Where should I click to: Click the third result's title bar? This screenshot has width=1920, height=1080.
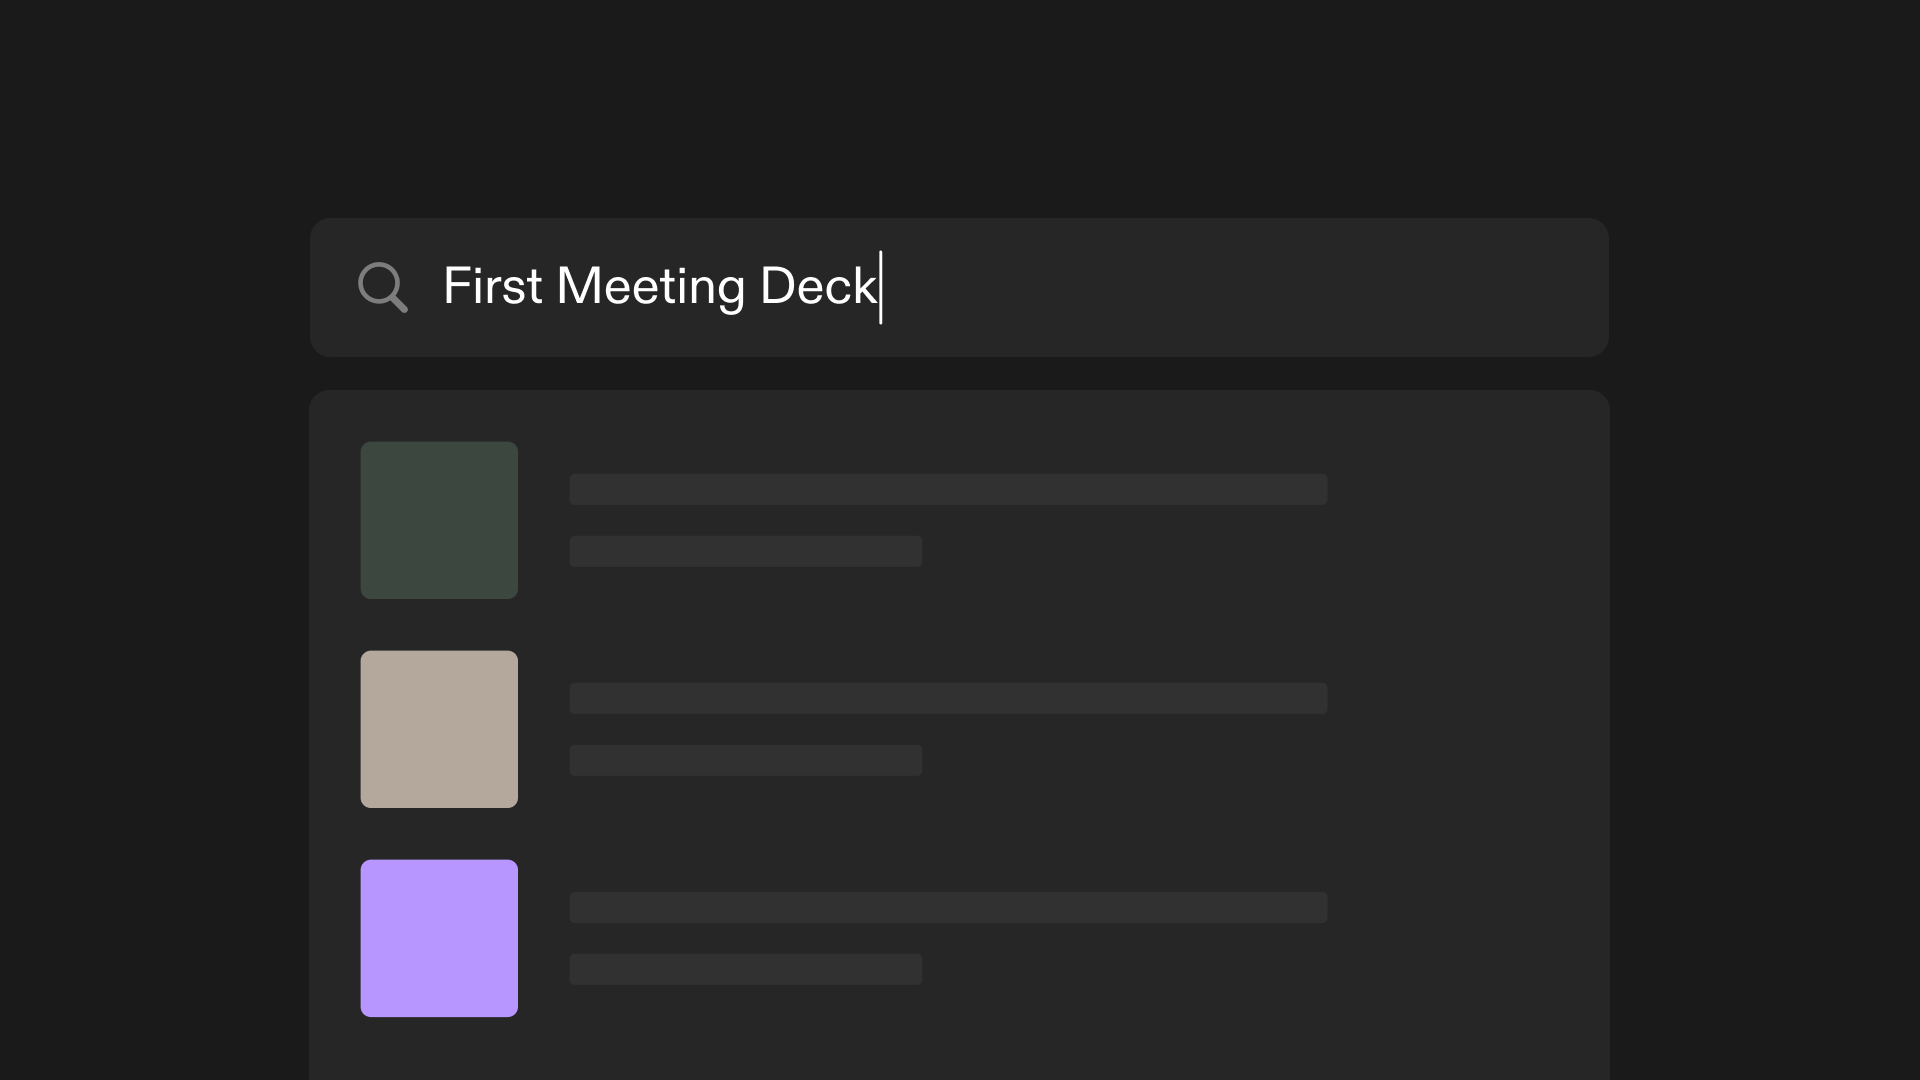pyautogui.click(x=947, y=907)
